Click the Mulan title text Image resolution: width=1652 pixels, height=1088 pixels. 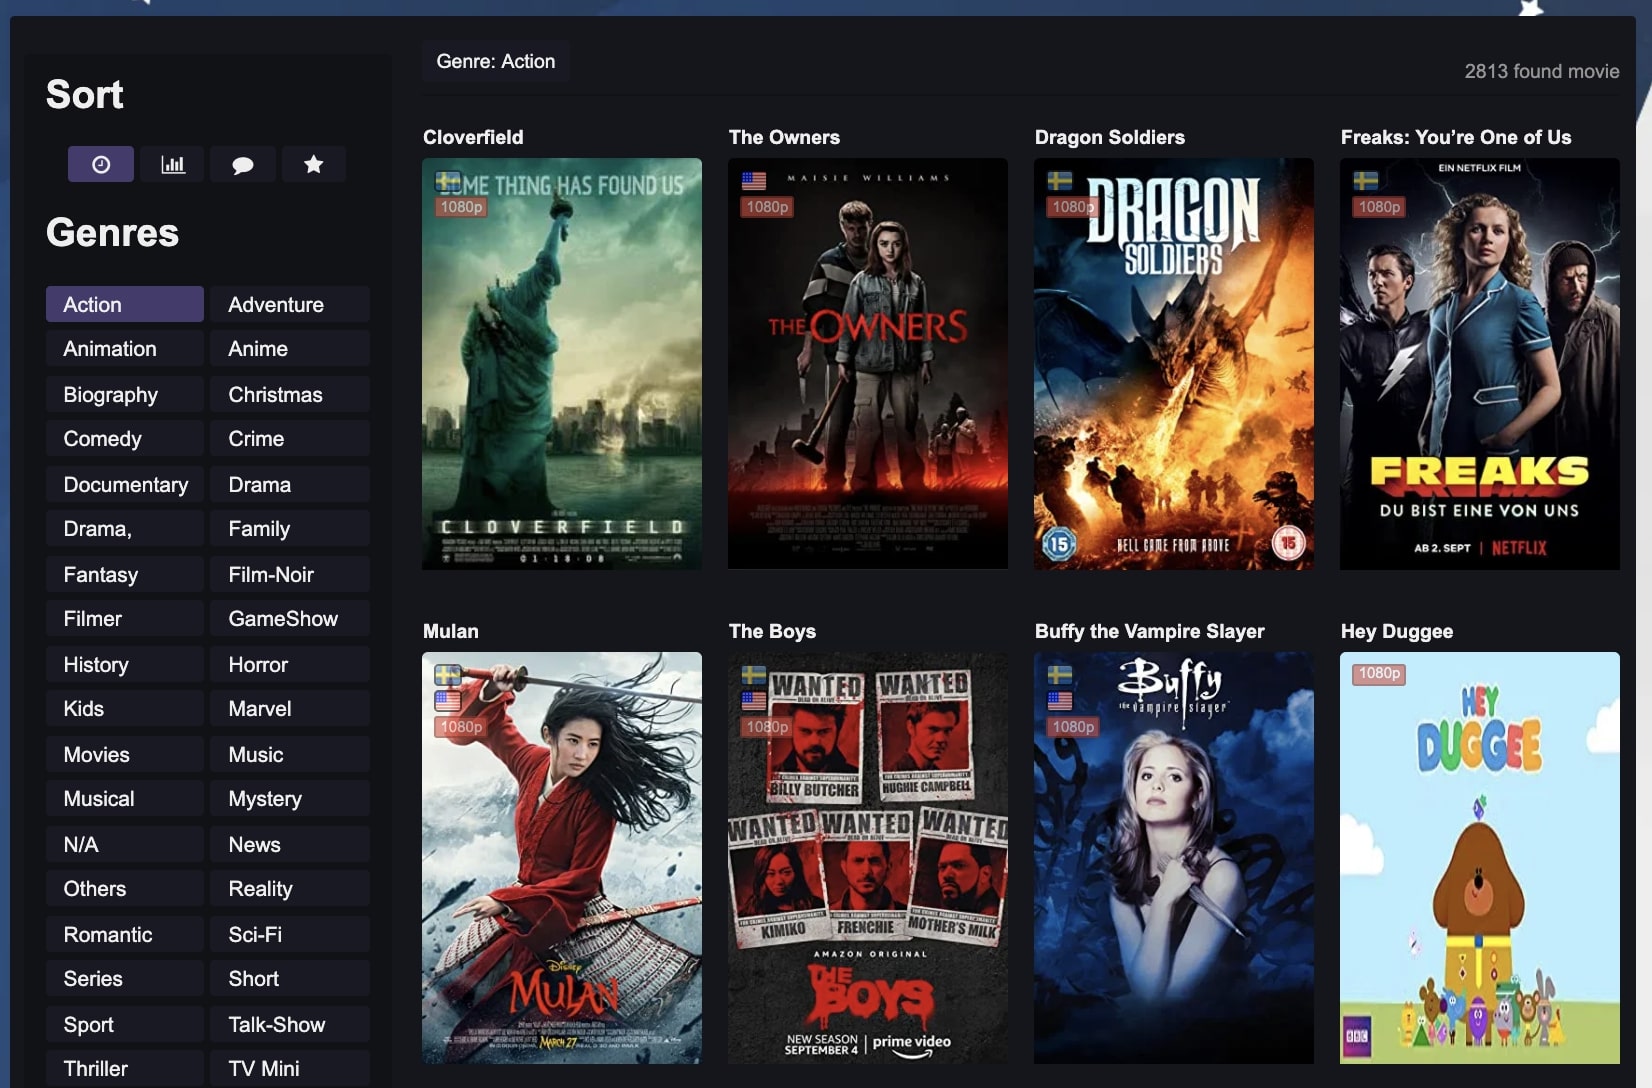[x=451, y=631]
